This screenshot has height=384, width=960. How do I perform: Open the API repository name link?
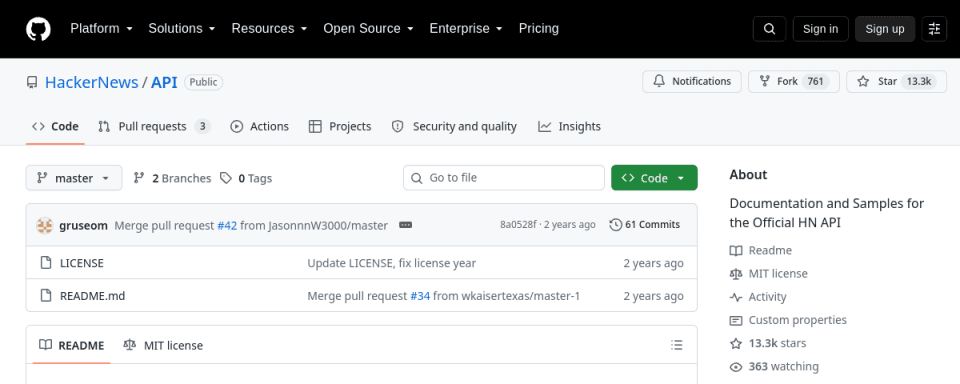[x=164, y=82]
